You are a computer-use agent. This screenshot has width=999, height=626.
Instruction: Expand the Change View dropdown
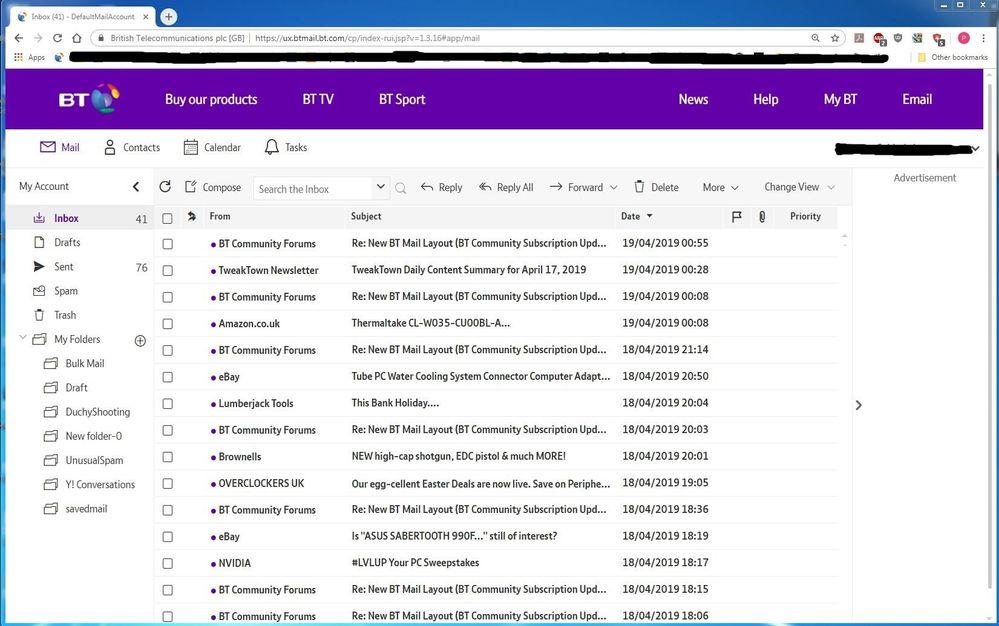click(x=799, y=187)
